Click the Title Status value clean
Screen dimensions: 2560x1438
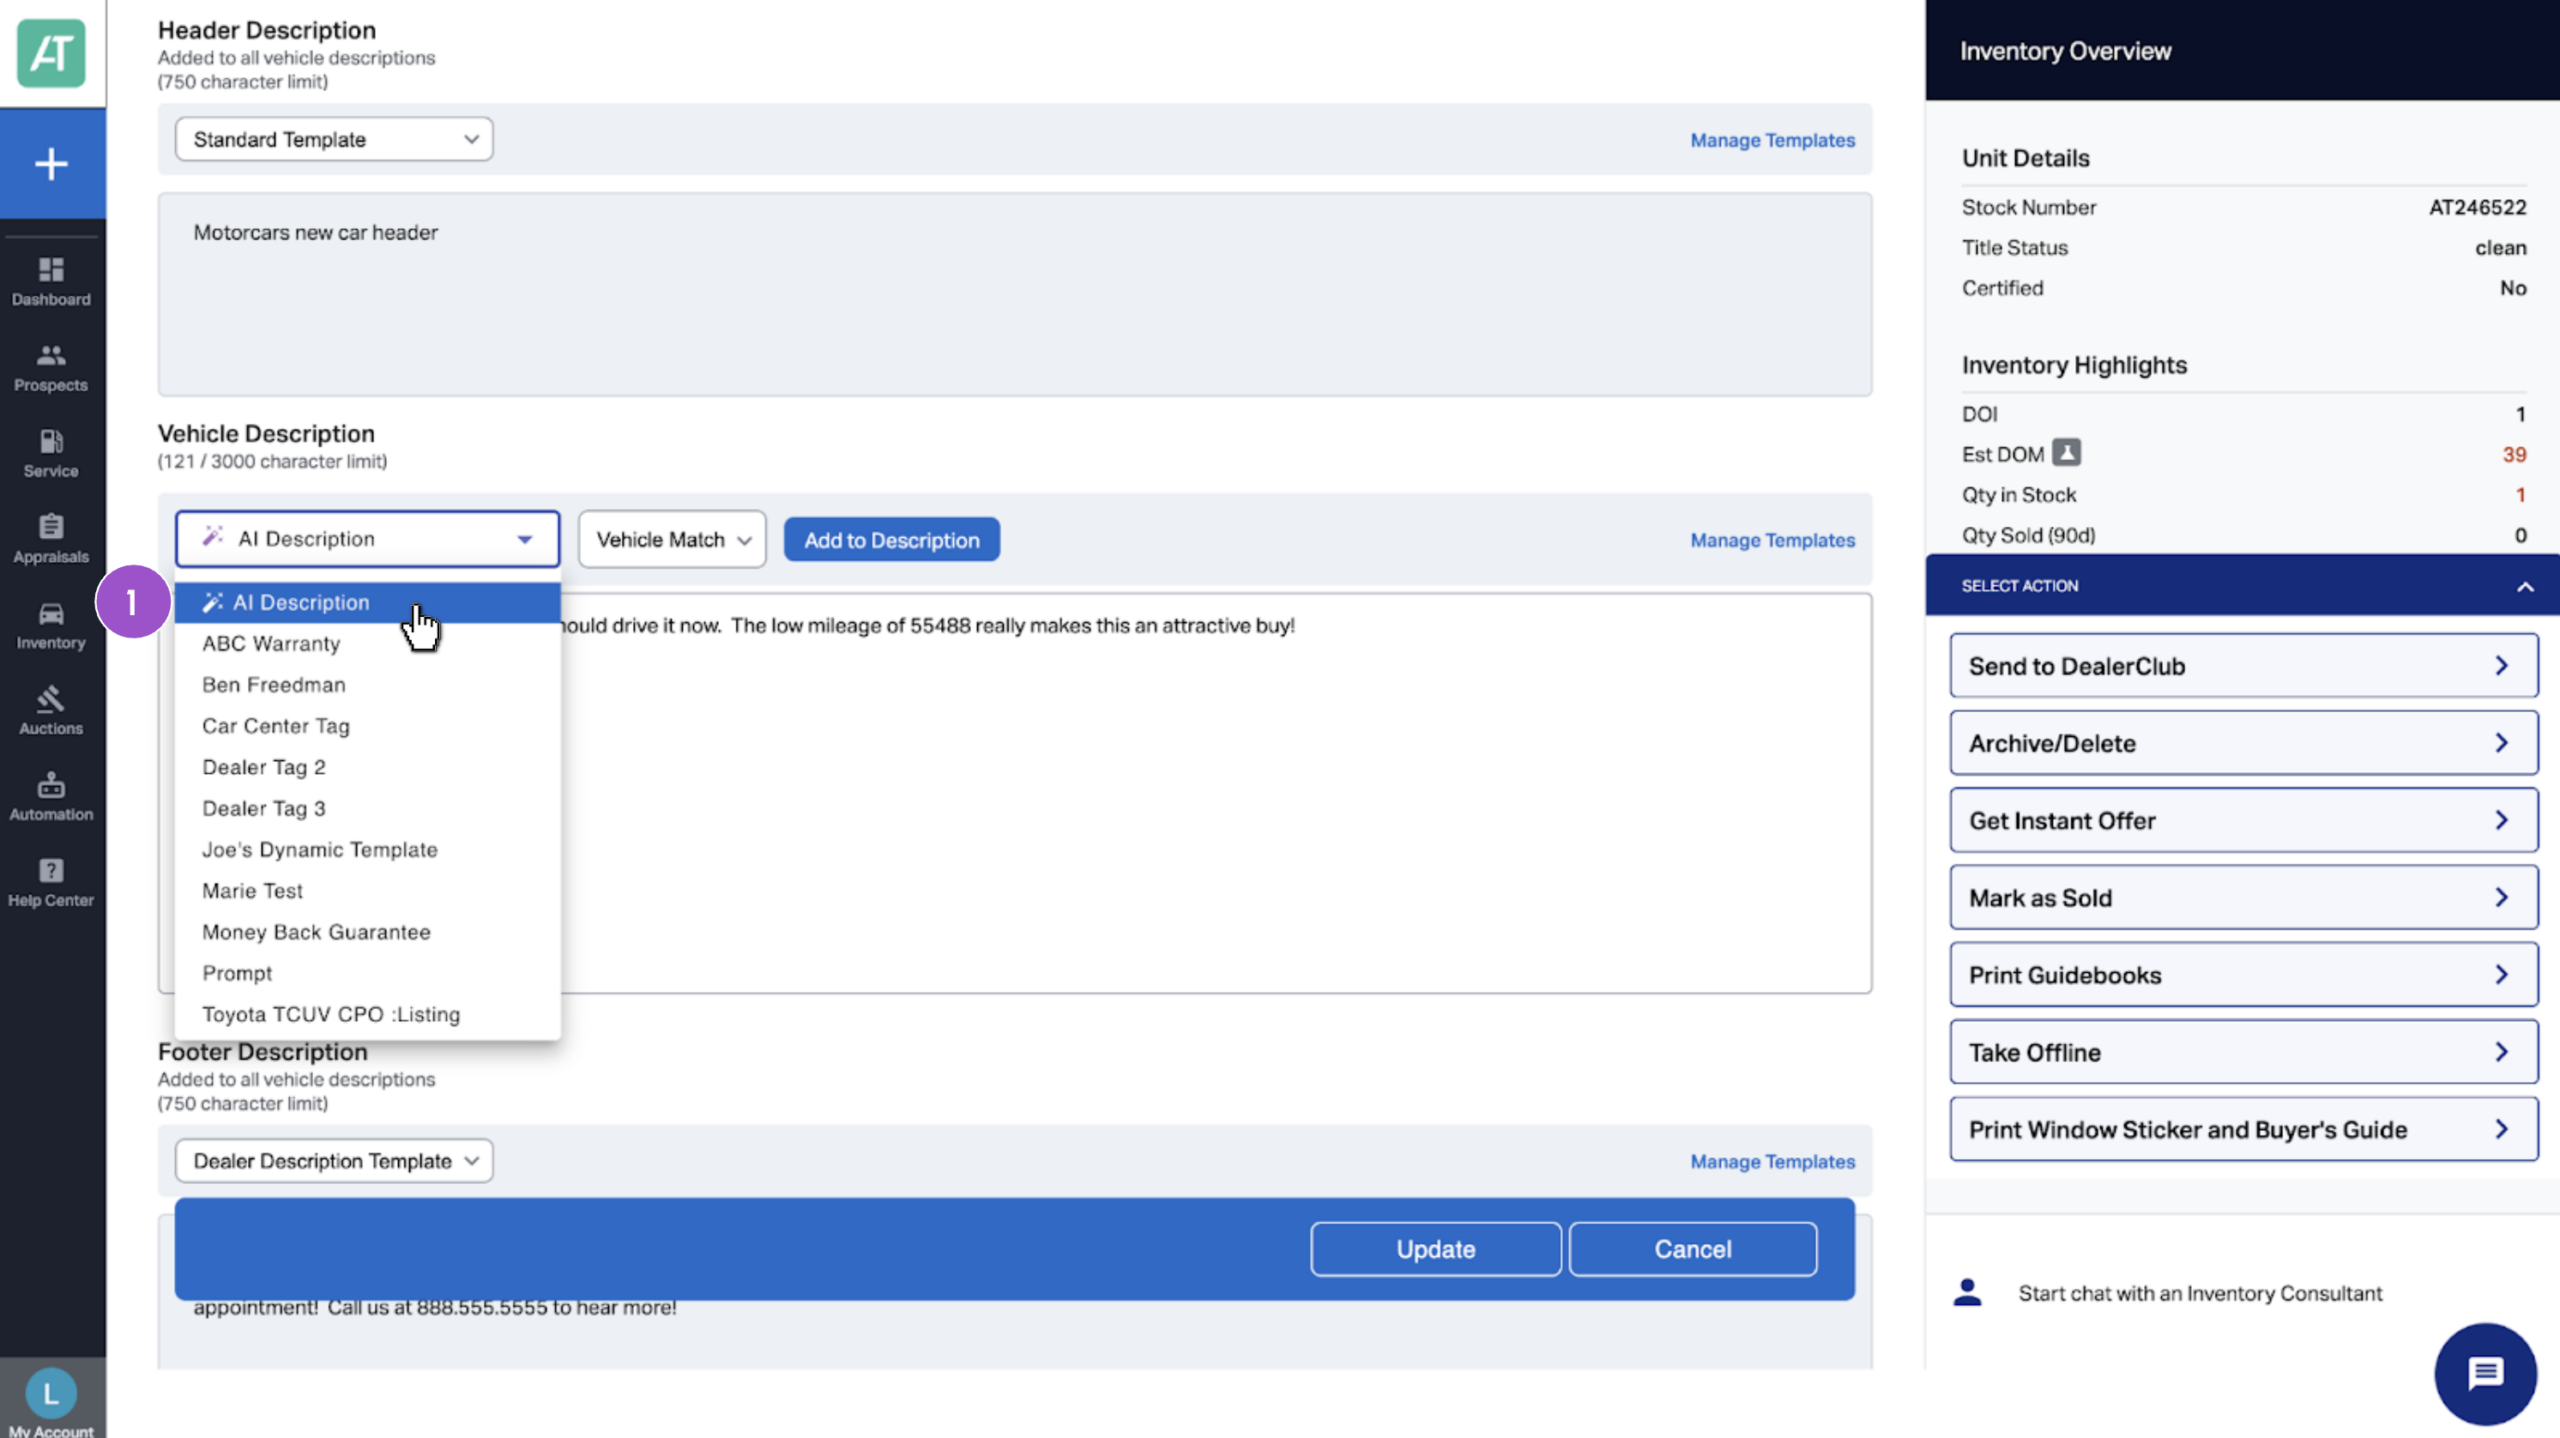(x=2500, y=247)
